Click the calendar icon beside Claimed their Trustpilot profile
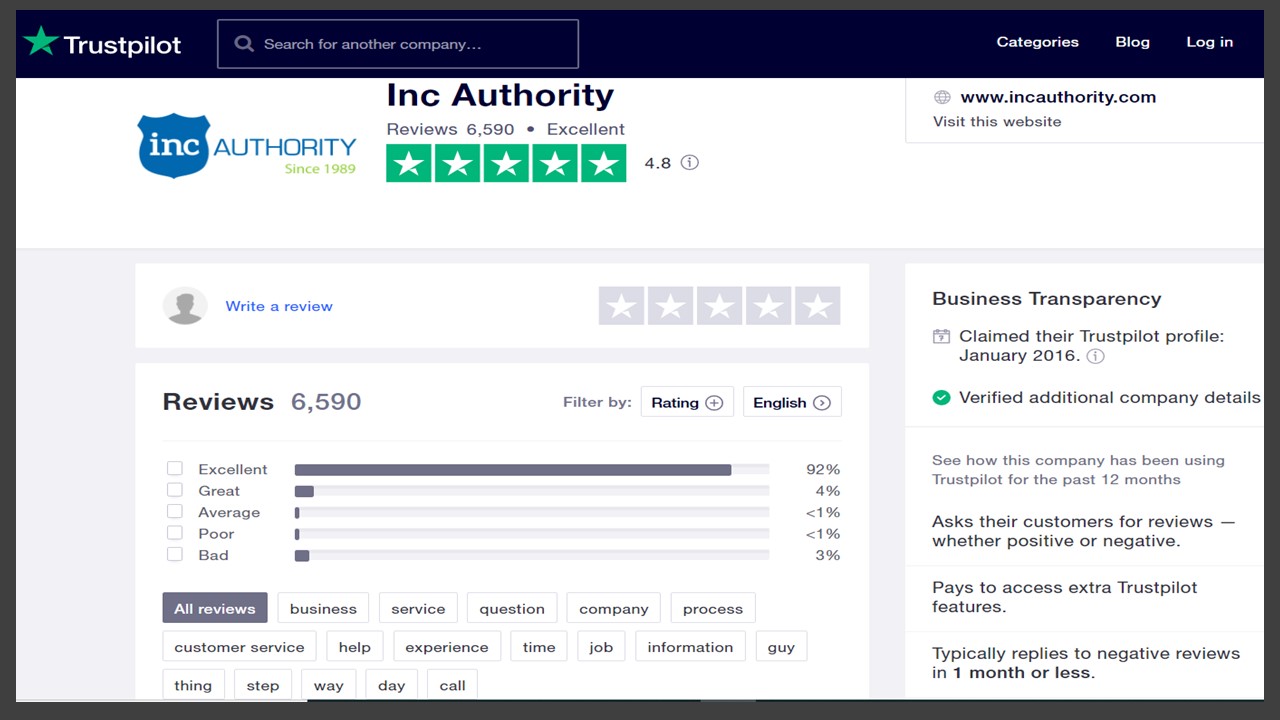 pyautogui.click(x=941, y=337)
